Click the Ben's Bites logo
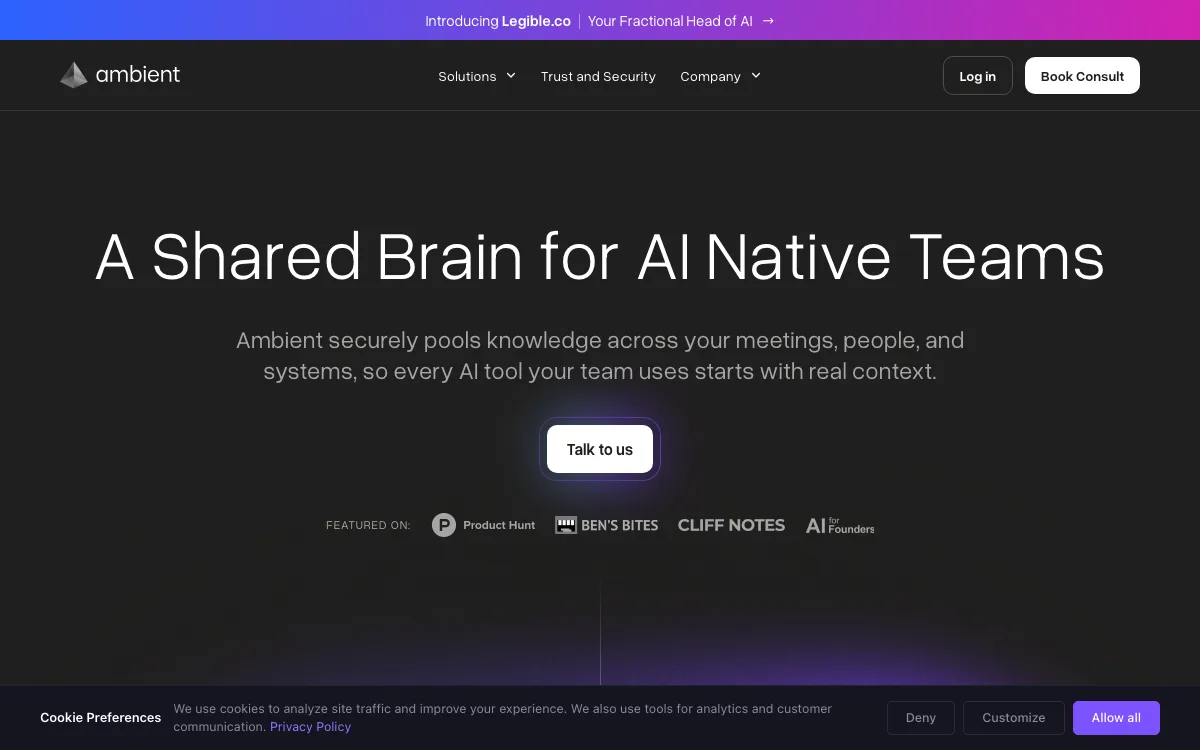1200x750 pixels. pyautogui.click(x=607, y=525)
